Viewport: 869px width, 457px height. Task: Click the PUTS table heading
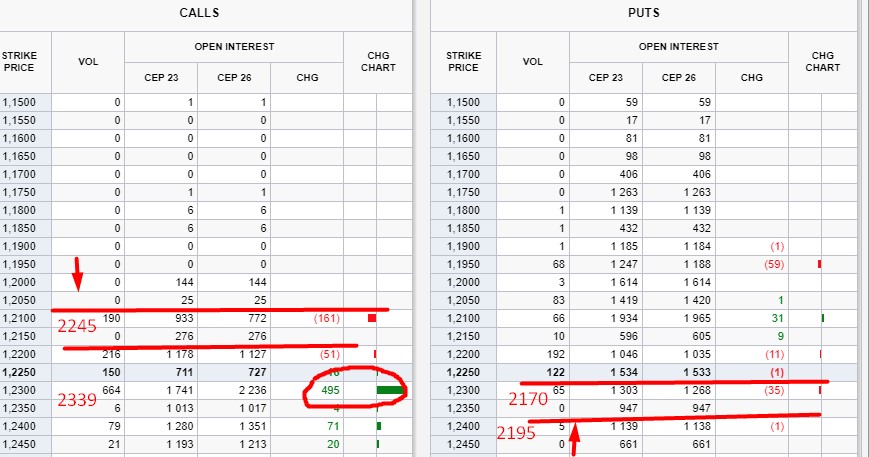pos(643,13)
